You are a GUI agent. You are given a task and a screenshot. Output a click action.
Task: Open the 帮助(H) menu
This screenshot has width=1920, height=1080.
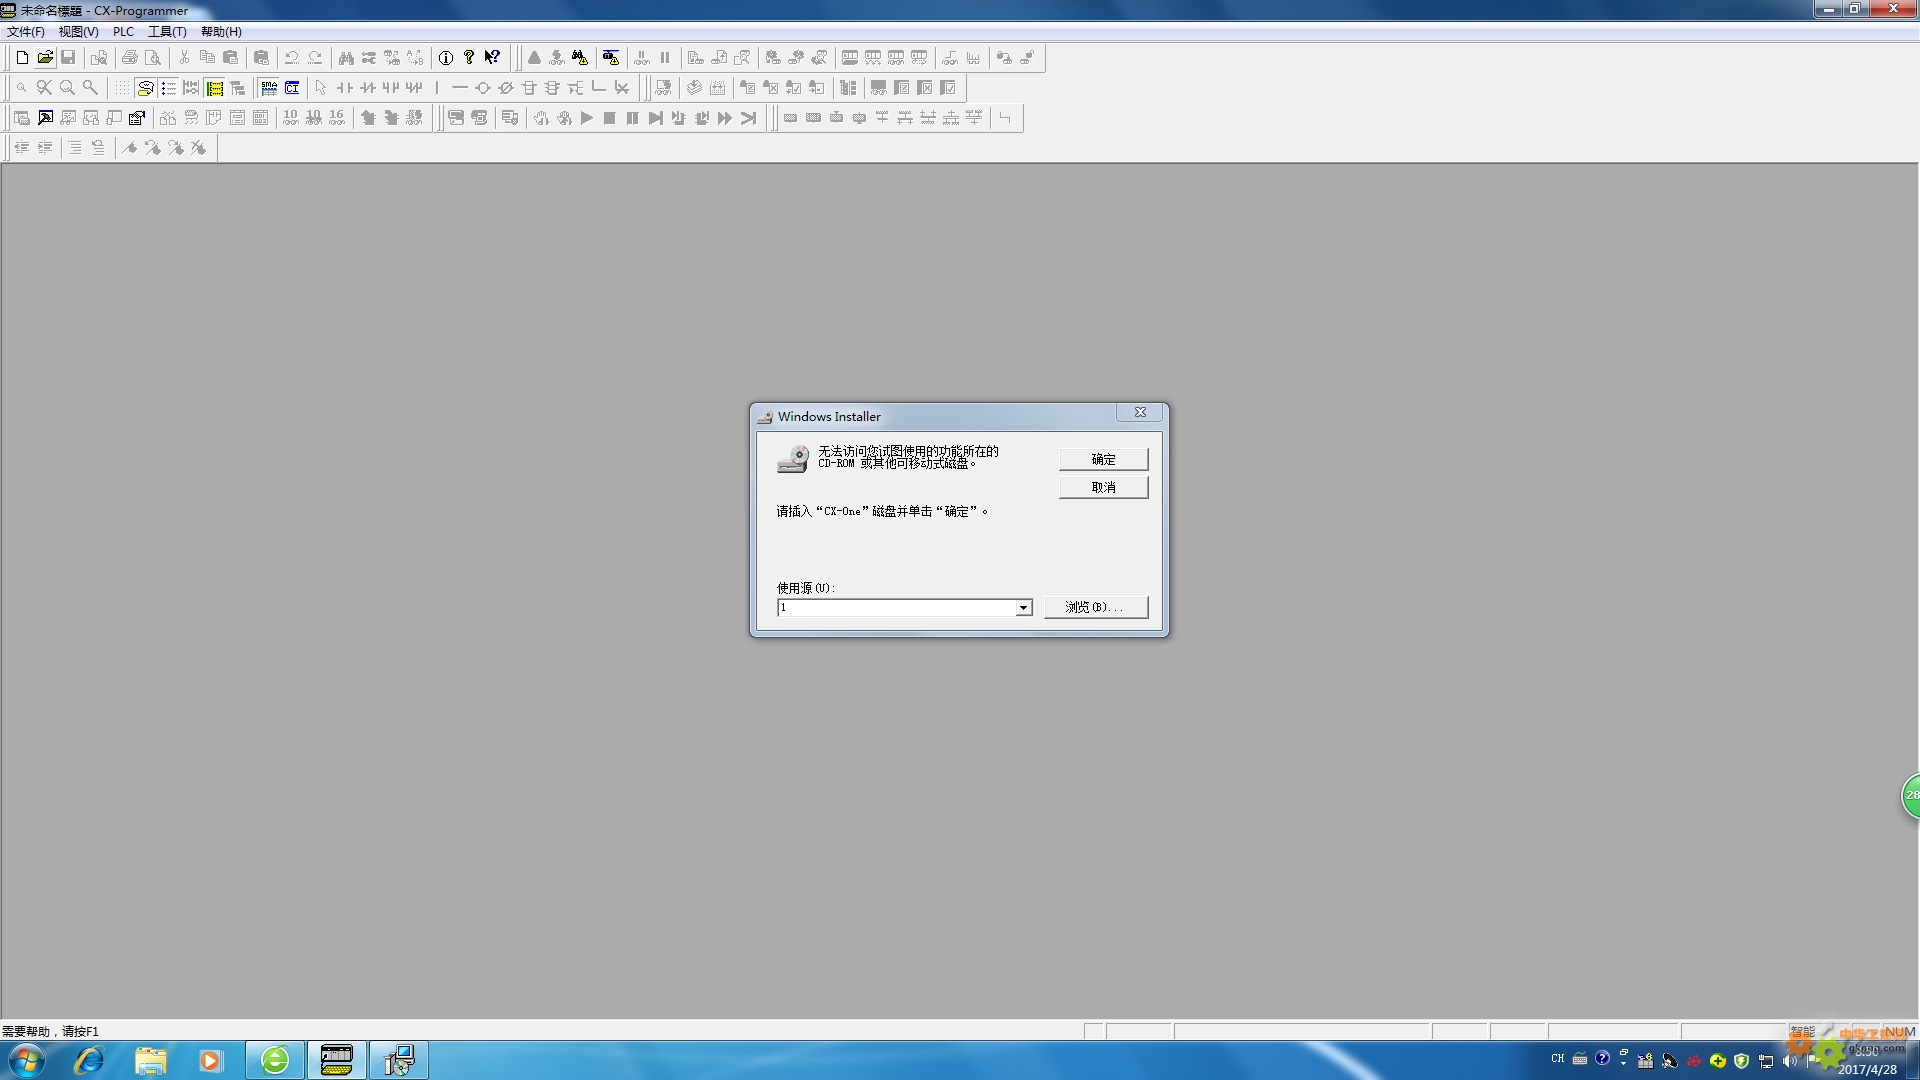221,31
